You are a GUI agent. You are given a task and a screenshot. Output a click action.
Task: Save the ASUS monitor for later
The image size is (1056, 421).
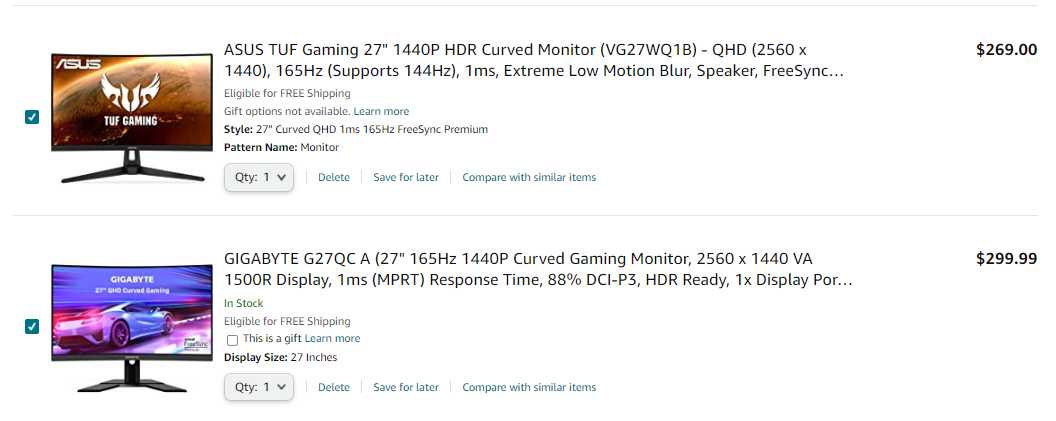pos(406,177)
